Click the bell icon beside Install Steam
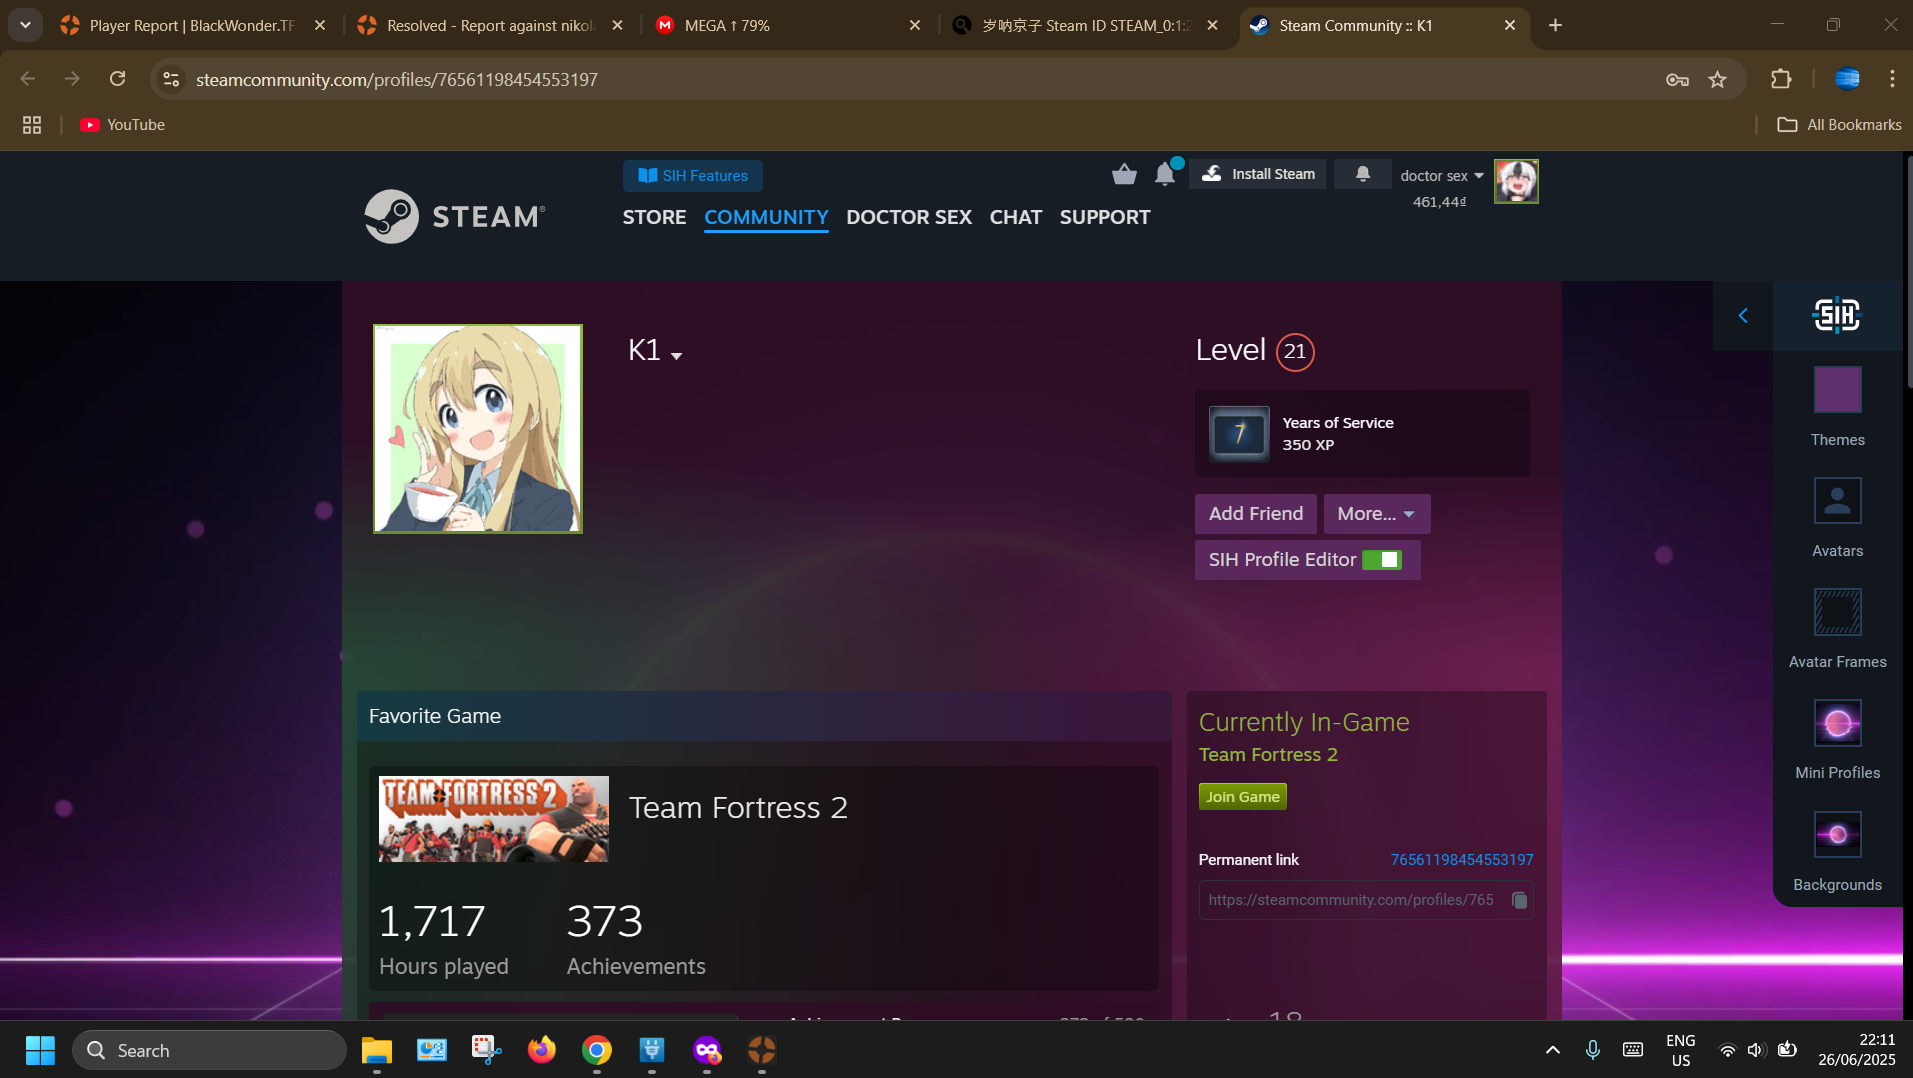Screen dimensions: 1913x1078 (x=1362, y=174)
